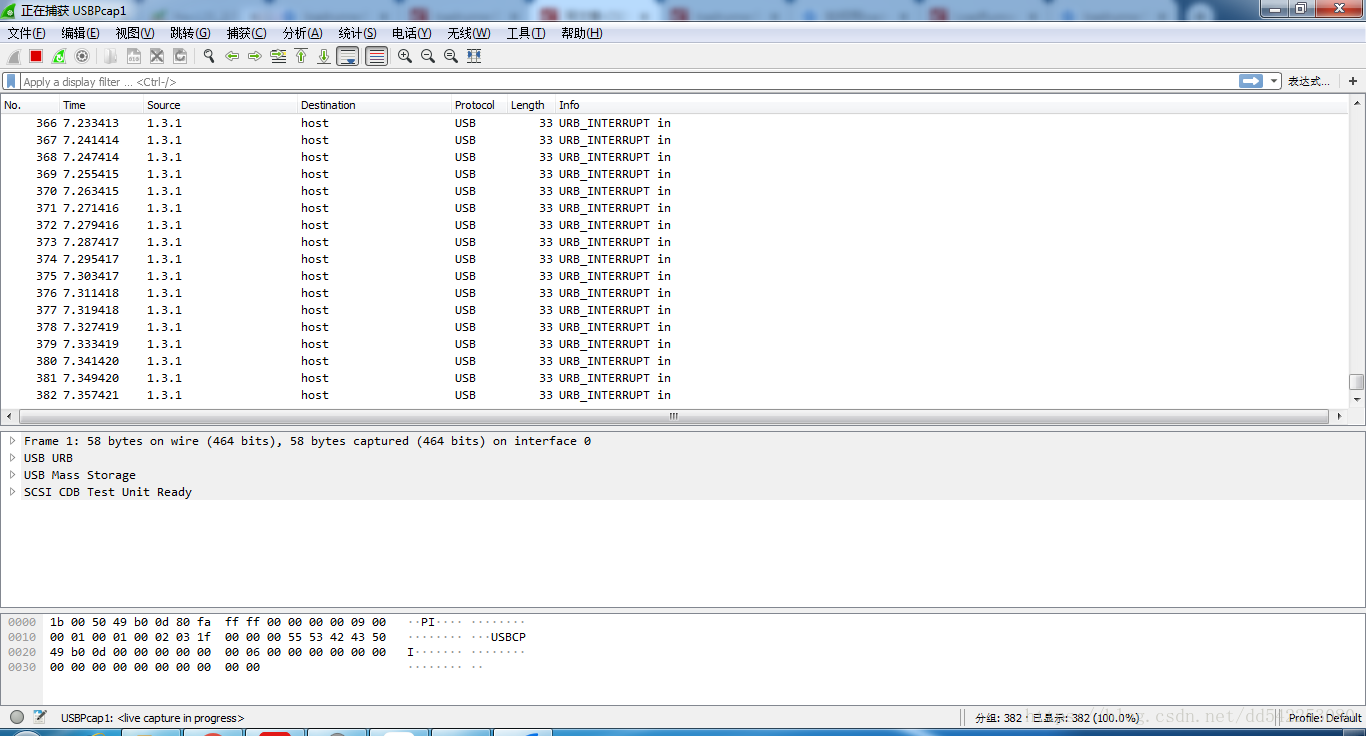Open the recent filters dropdown arrow

(x=1274, y=82)
